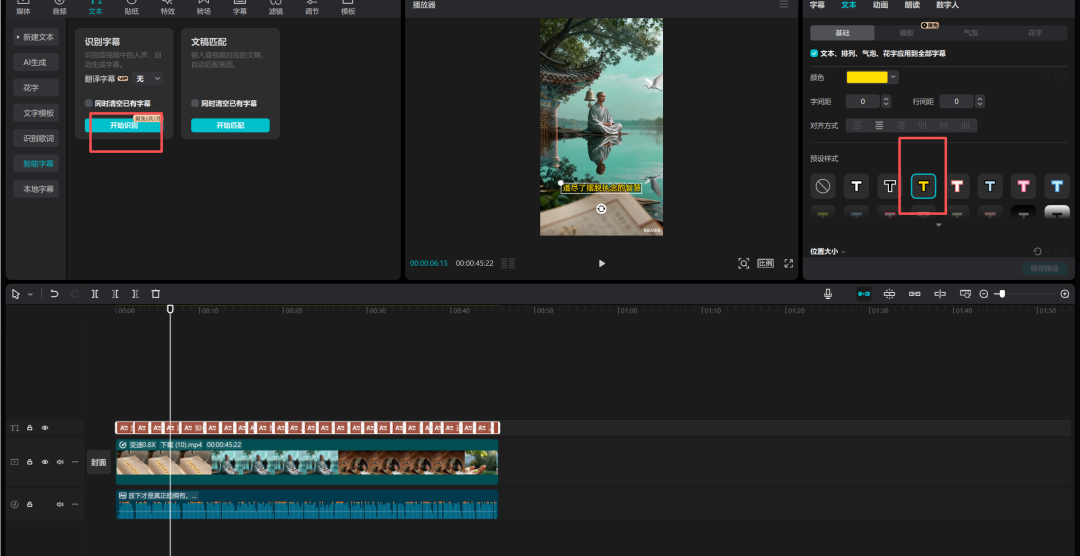
Task: Hide the subtitle text track
Action: [45, 428]
